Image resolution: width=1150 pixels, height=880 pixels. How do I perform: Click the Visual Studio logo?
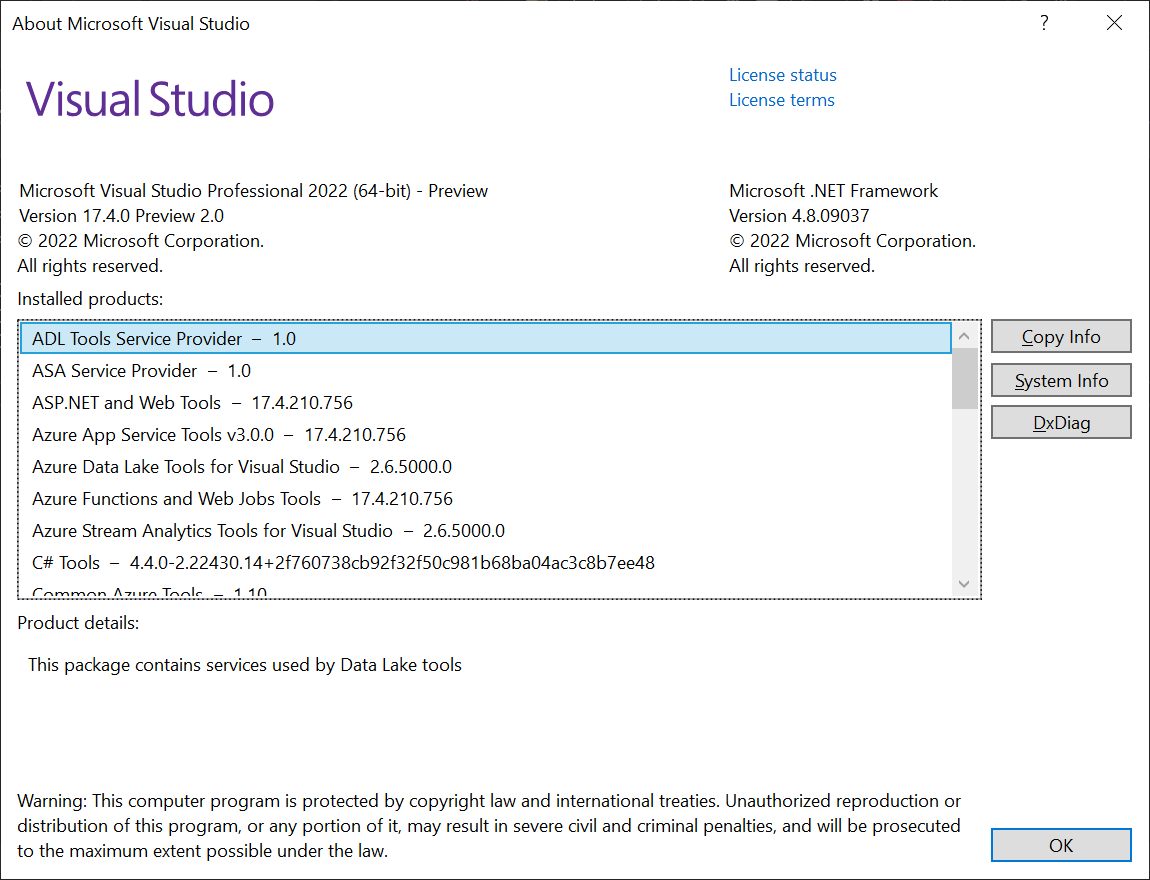(148, 96)
